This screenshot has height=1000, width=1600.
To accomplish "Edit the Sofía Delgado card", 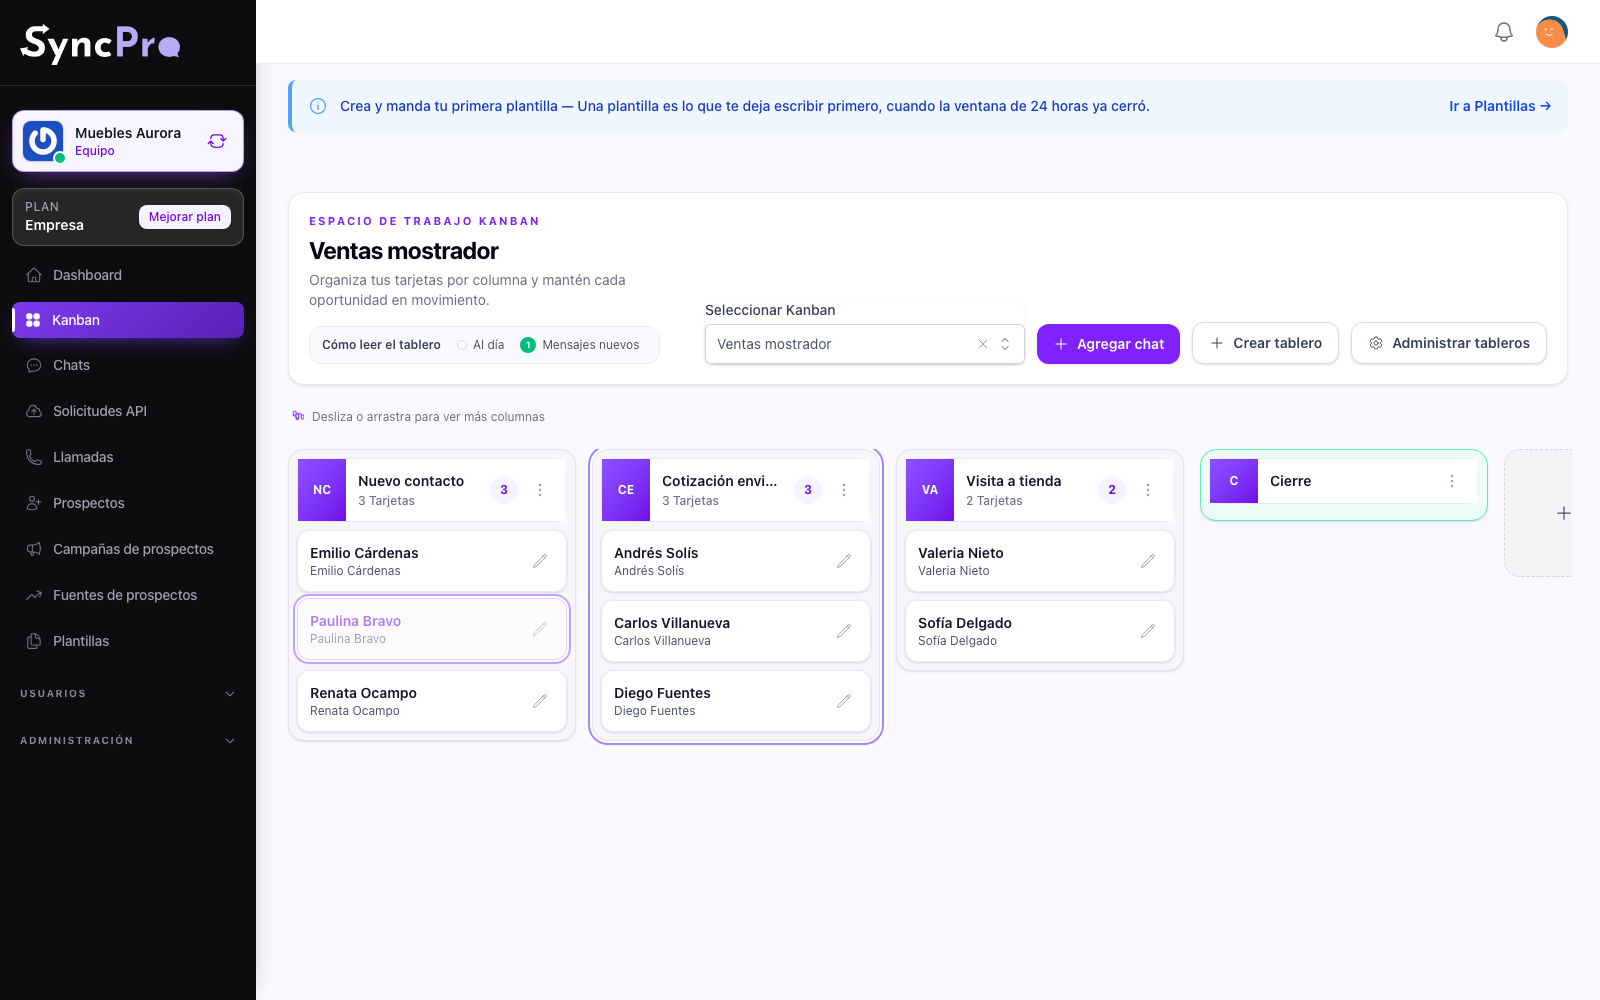I will coord(1148,631).
